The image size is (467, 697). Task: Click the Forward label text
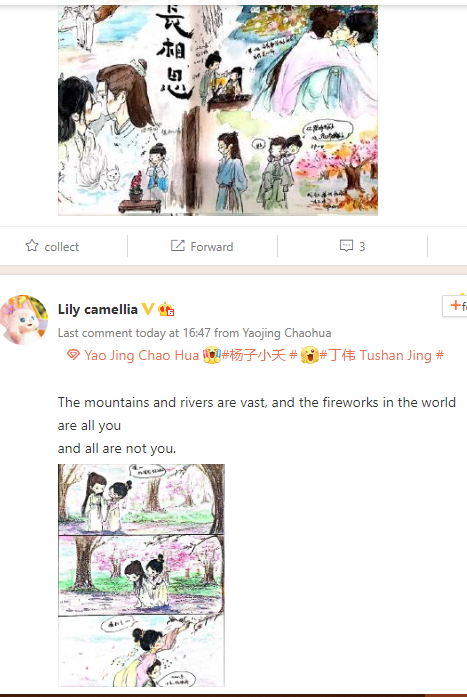pos(212,246)
